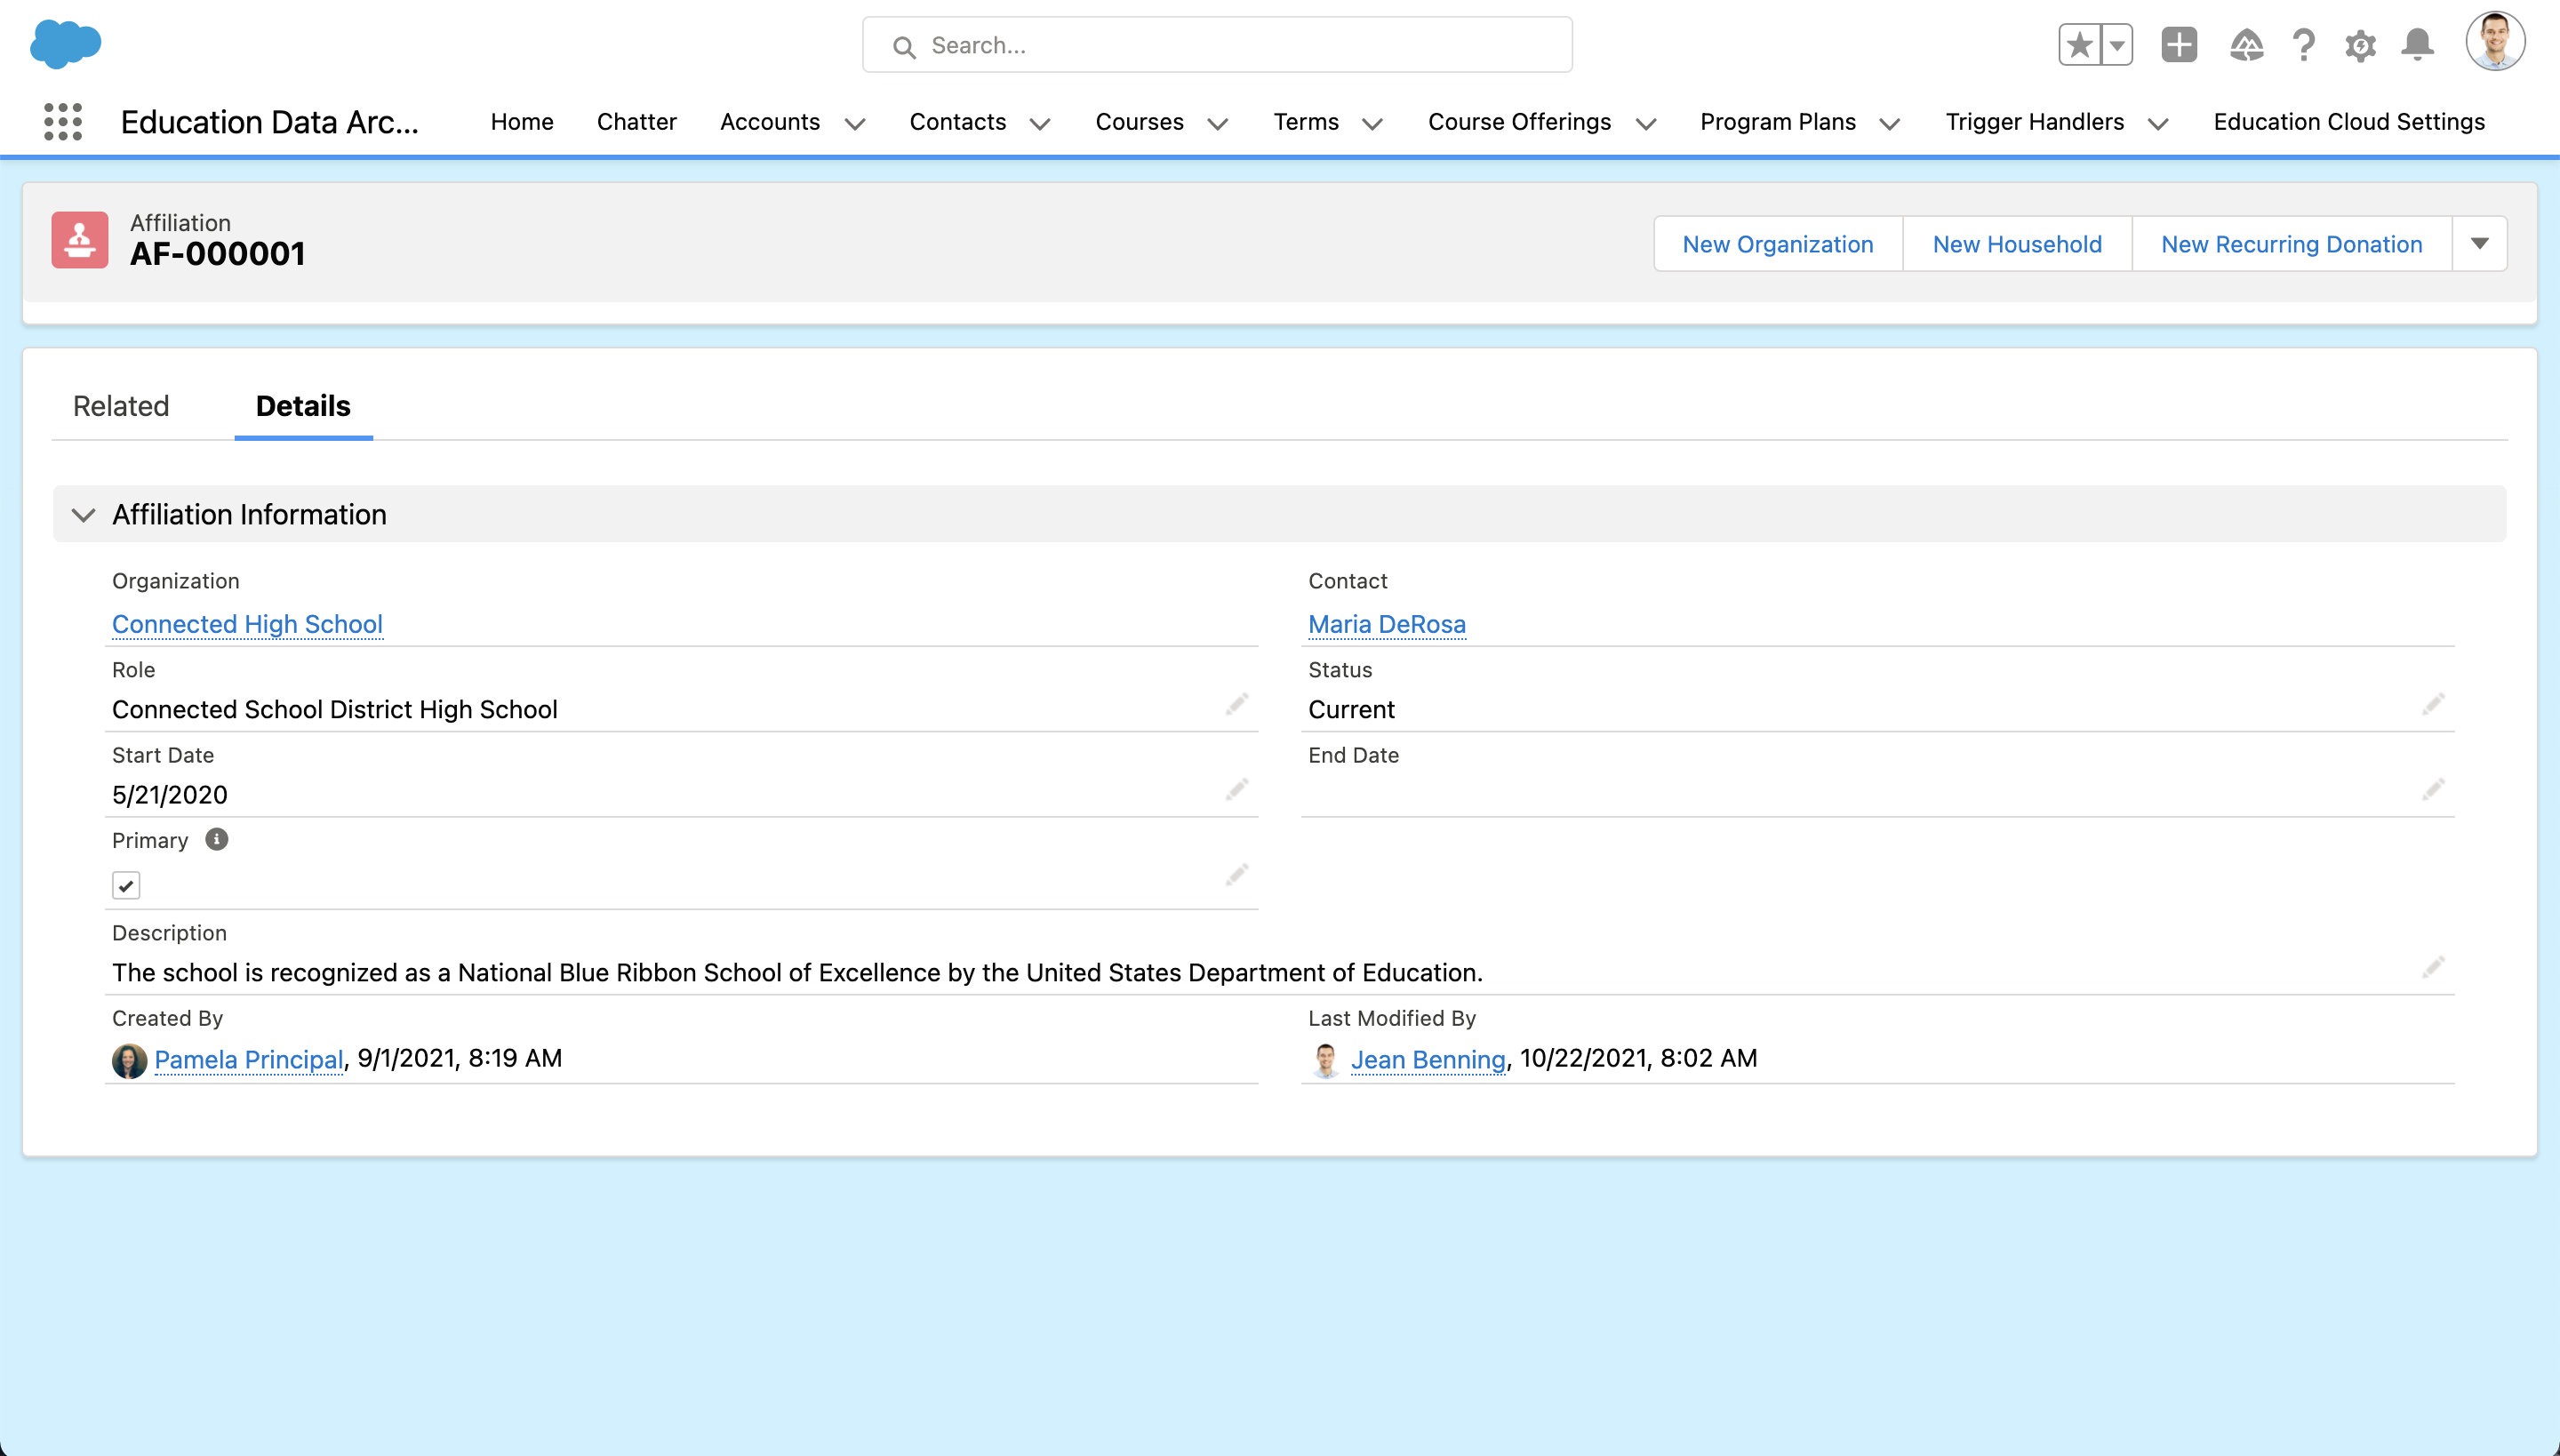This screenshot has width=2560, height=1456.
Task: Add this page to Favorites
Action: coord(2079,45)
